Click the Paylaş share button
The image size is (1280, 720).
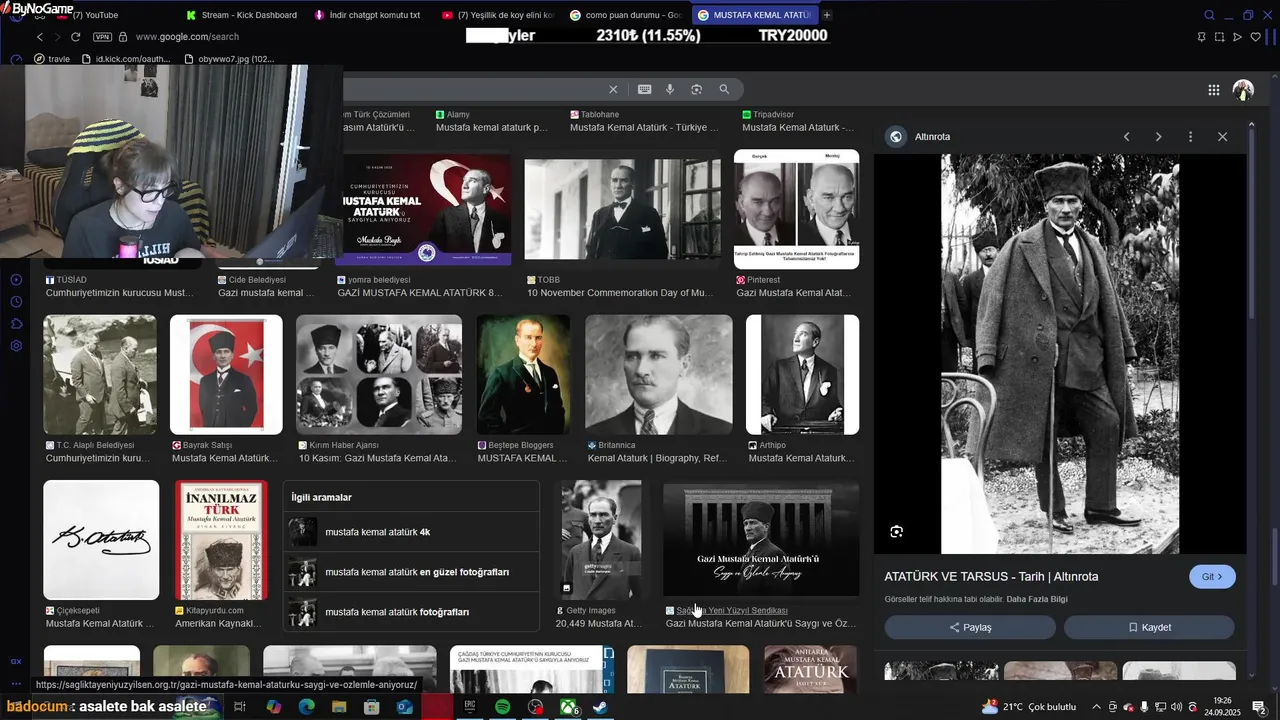pos(970,627)
